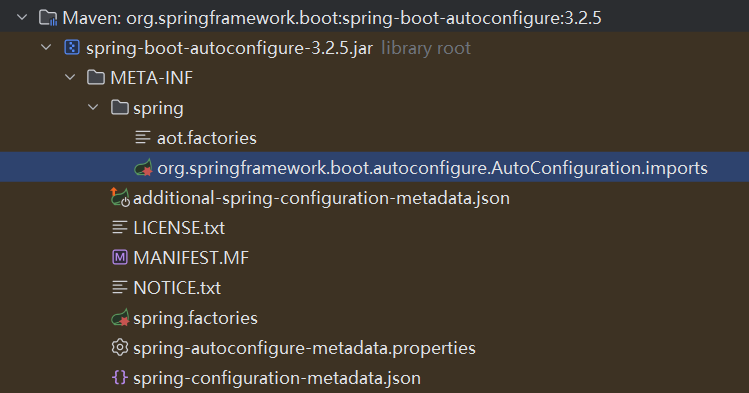The width and height of the screenshot is (749, 393).
Task: Click the spring folder icon
Action: (x=120, y=107)
